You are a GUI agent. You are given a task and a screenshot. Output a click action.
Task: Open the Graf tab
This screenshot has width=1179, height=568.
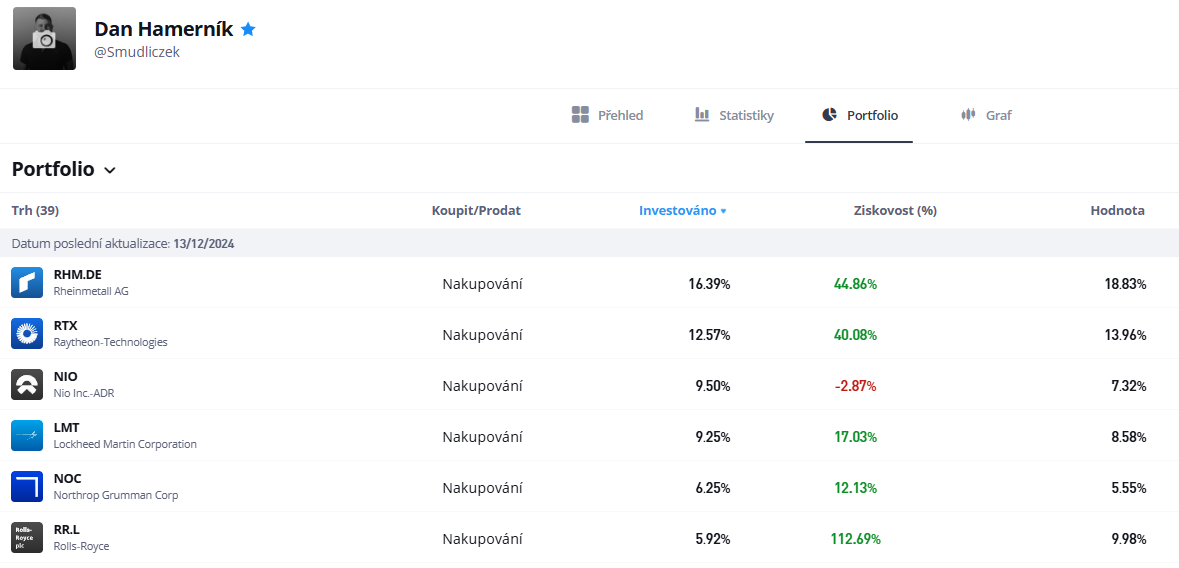pos(986,115)
